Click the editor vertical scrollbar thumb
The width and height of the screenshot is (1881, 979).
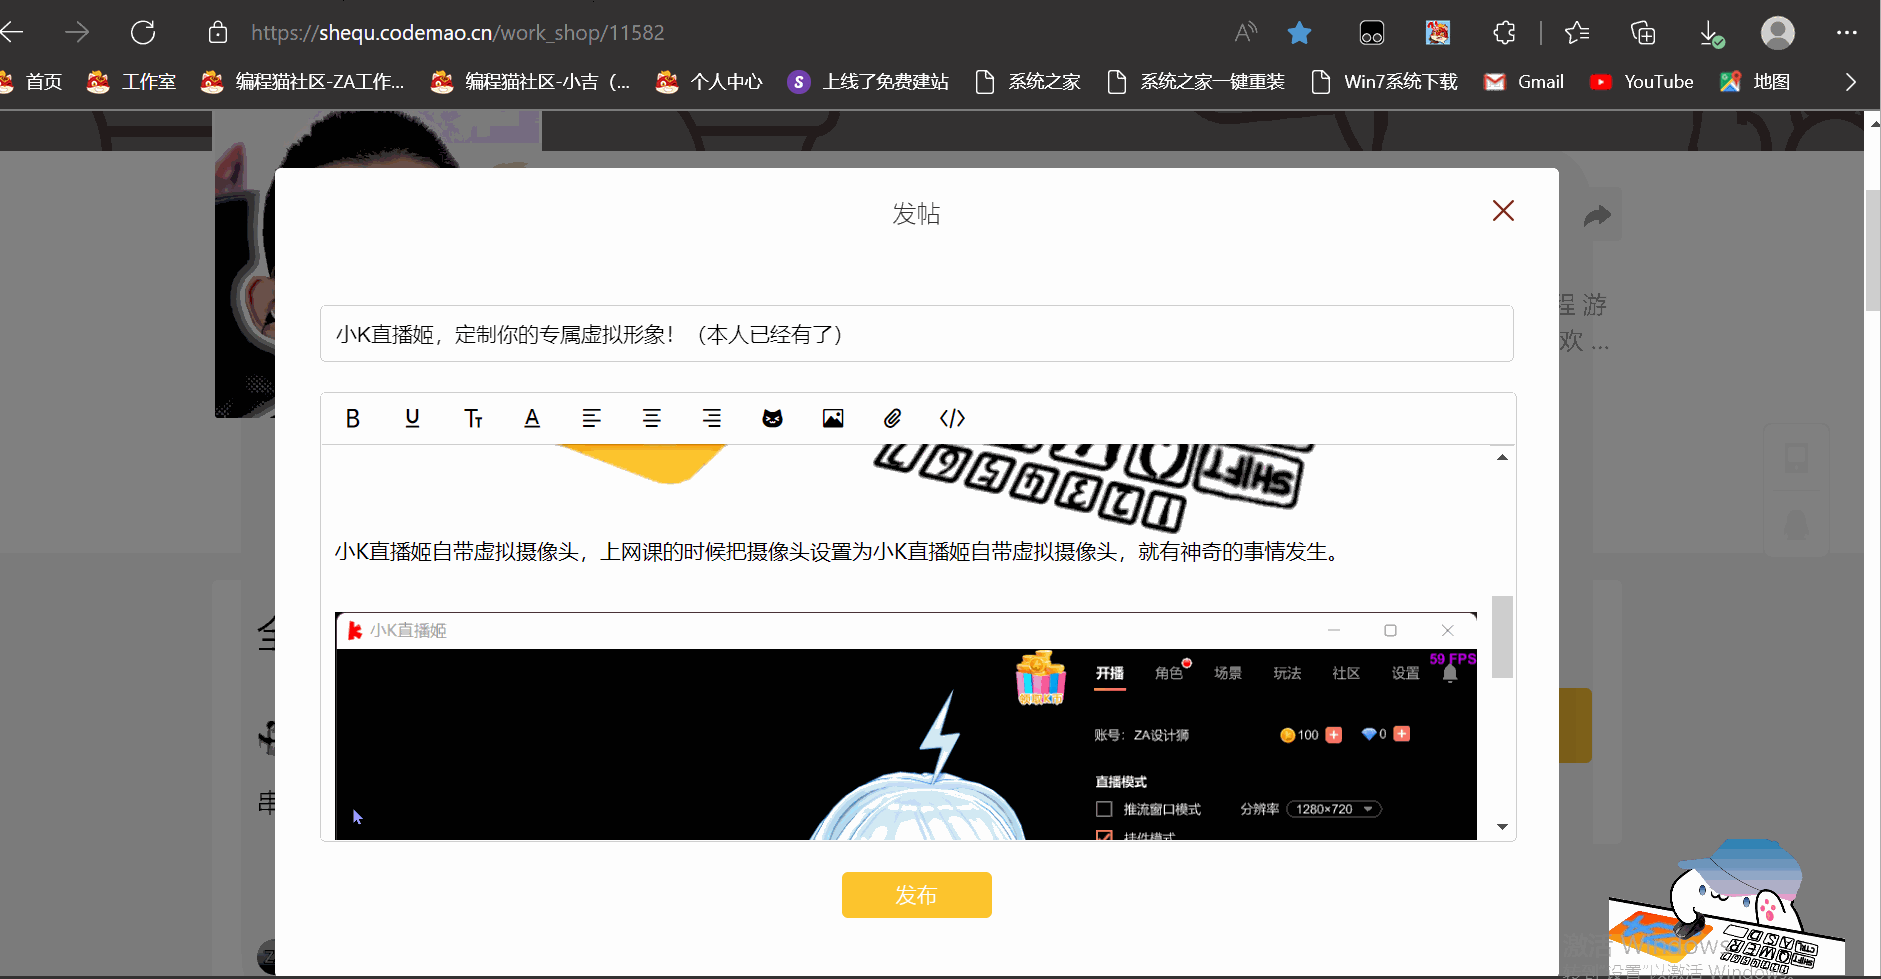(x=1502, y=637)
